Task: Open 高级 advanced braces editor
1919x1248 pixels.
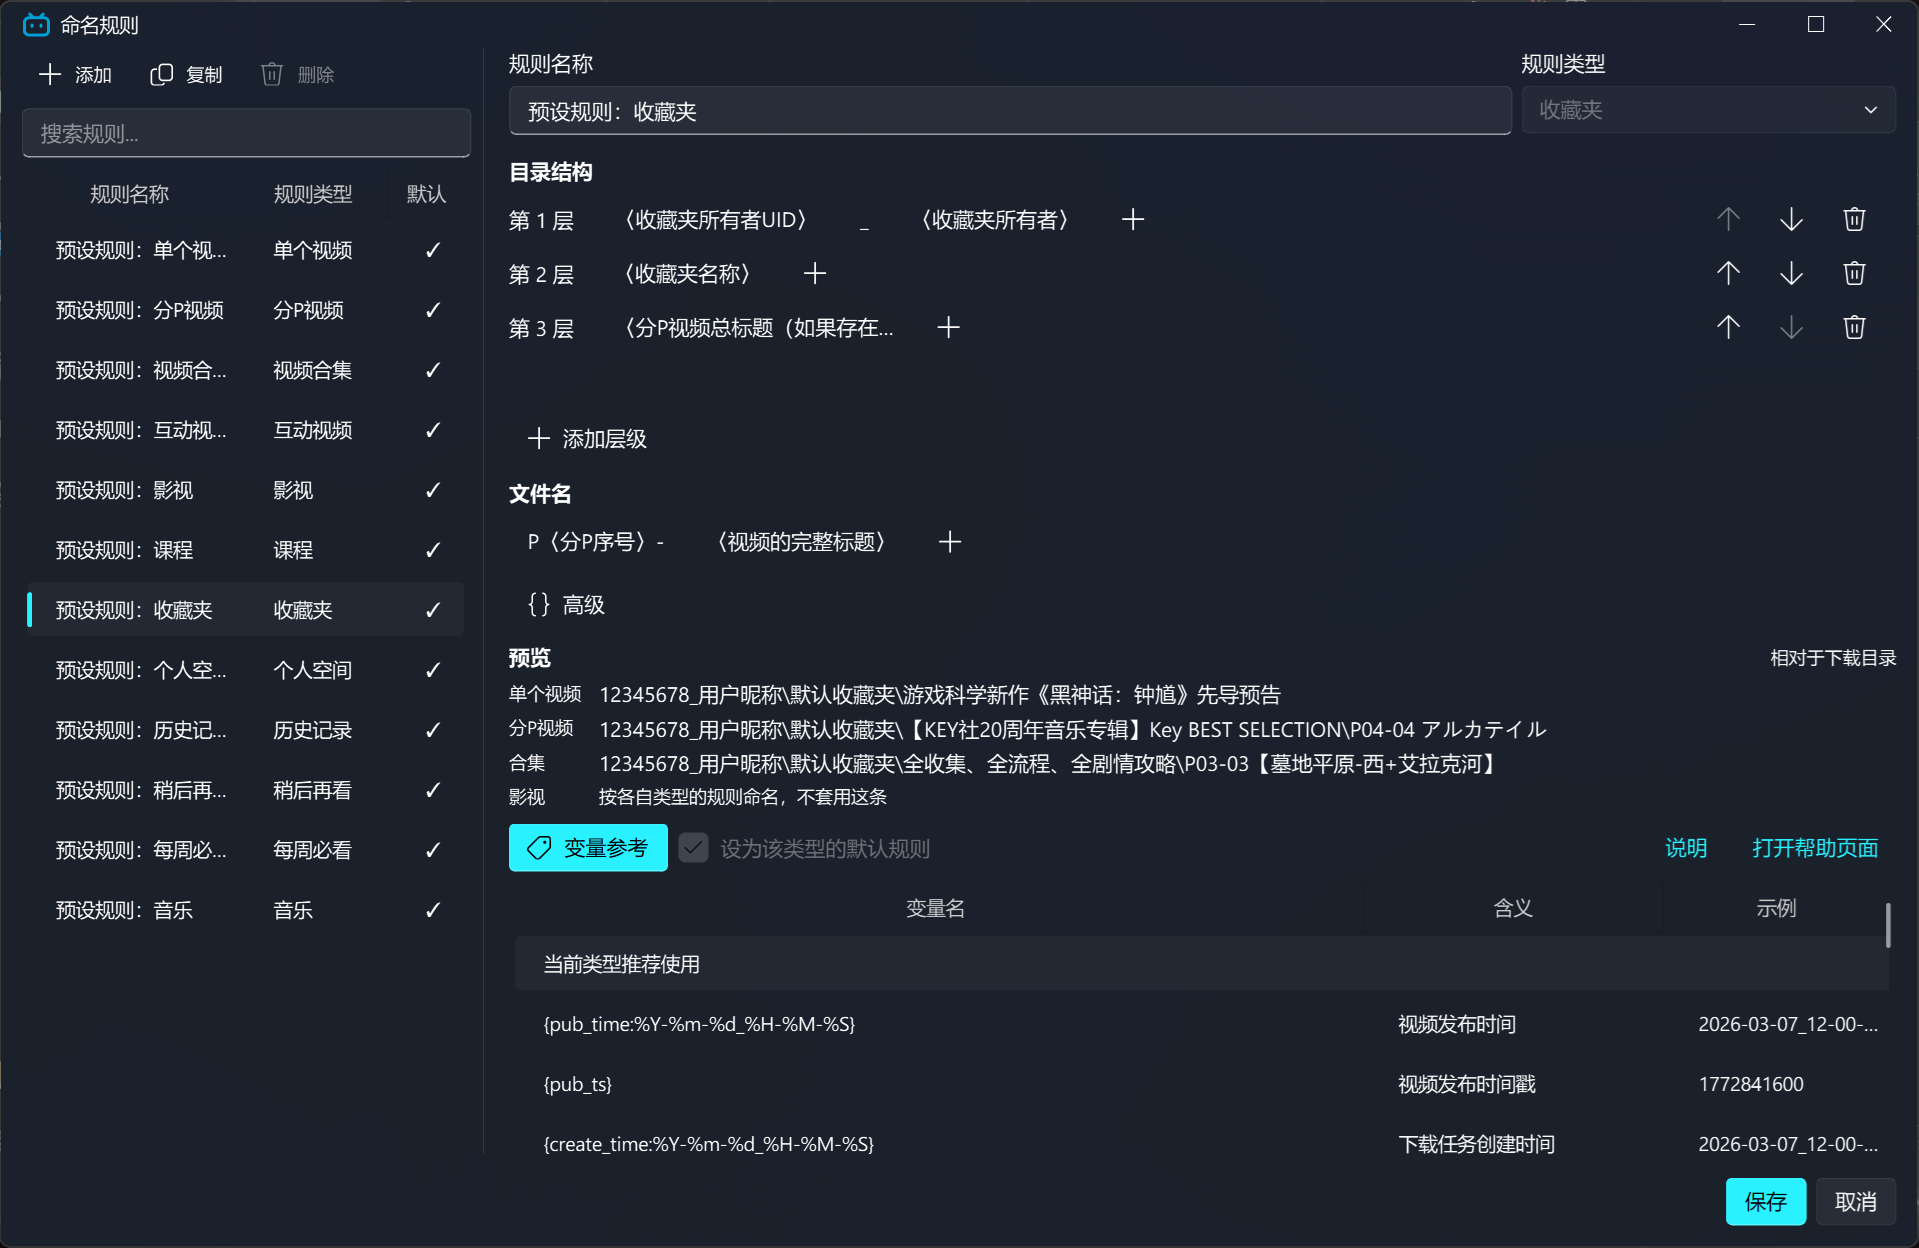Action: pos(566,605)
